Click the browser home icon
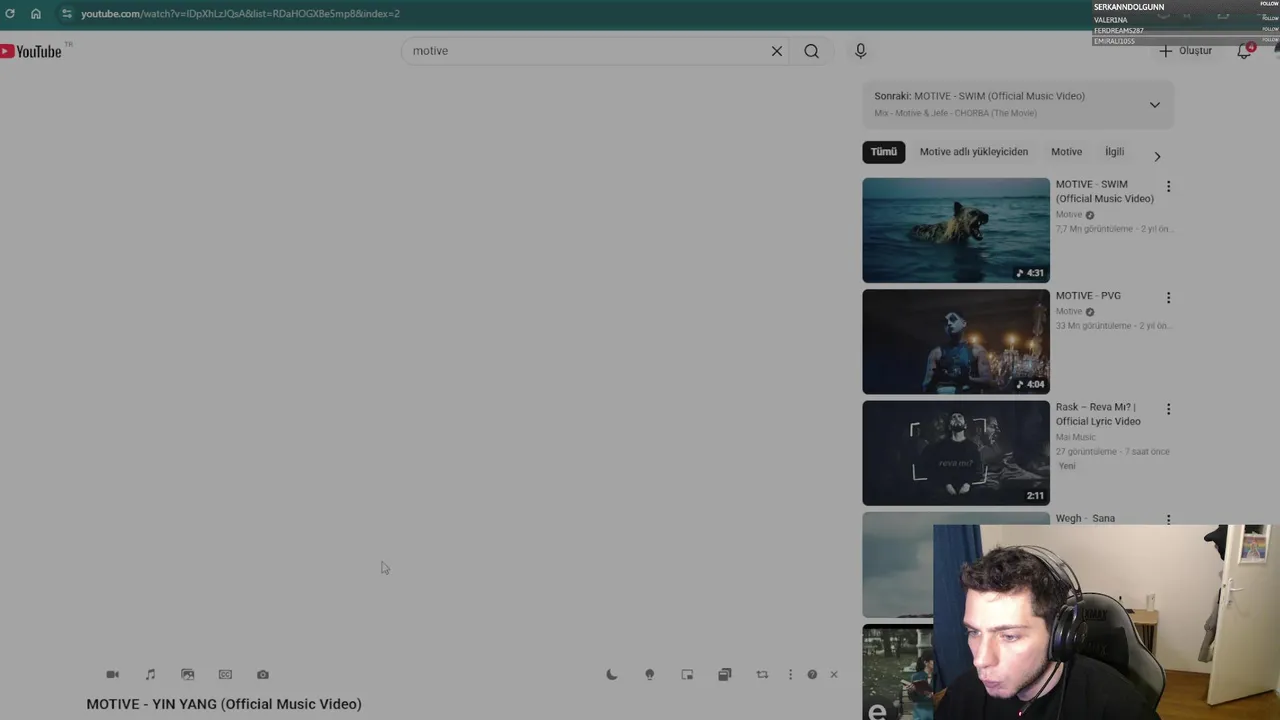 click(36, 14)
